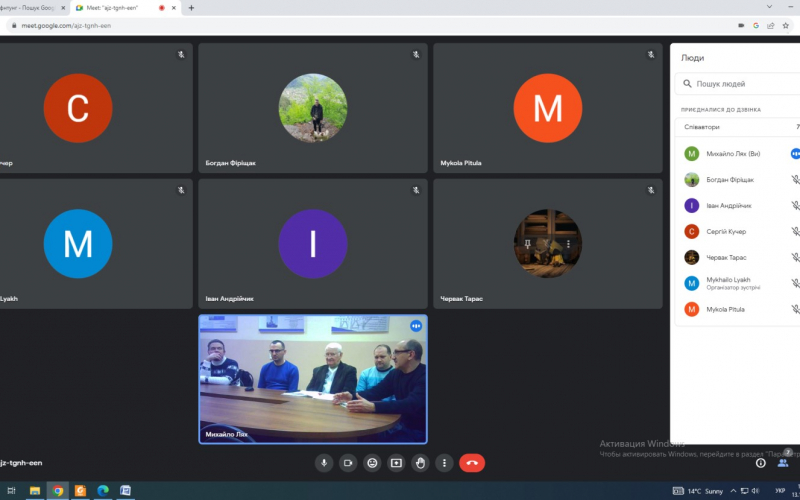800x500 pixels.
Task: Click Богдан Фіріщак avatar in people list
Action: (x=691, y=180)
